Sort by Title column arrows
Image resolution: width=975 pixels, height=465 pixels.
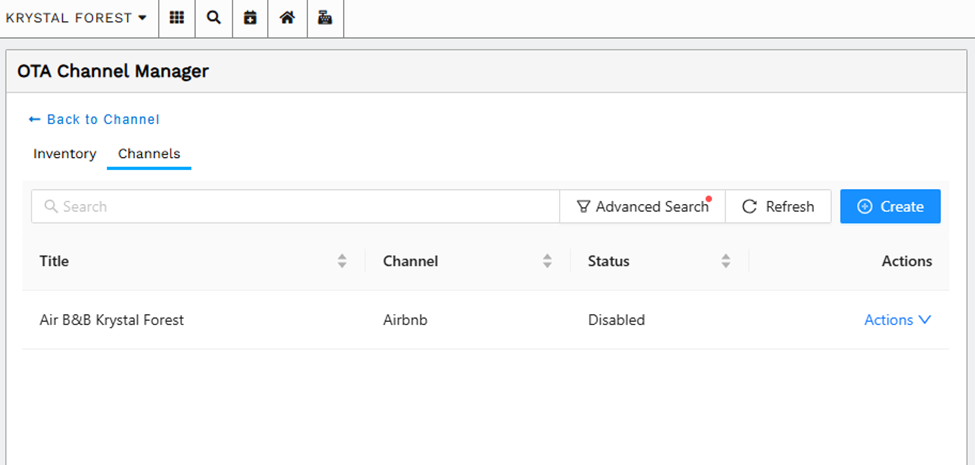point(342,261)
